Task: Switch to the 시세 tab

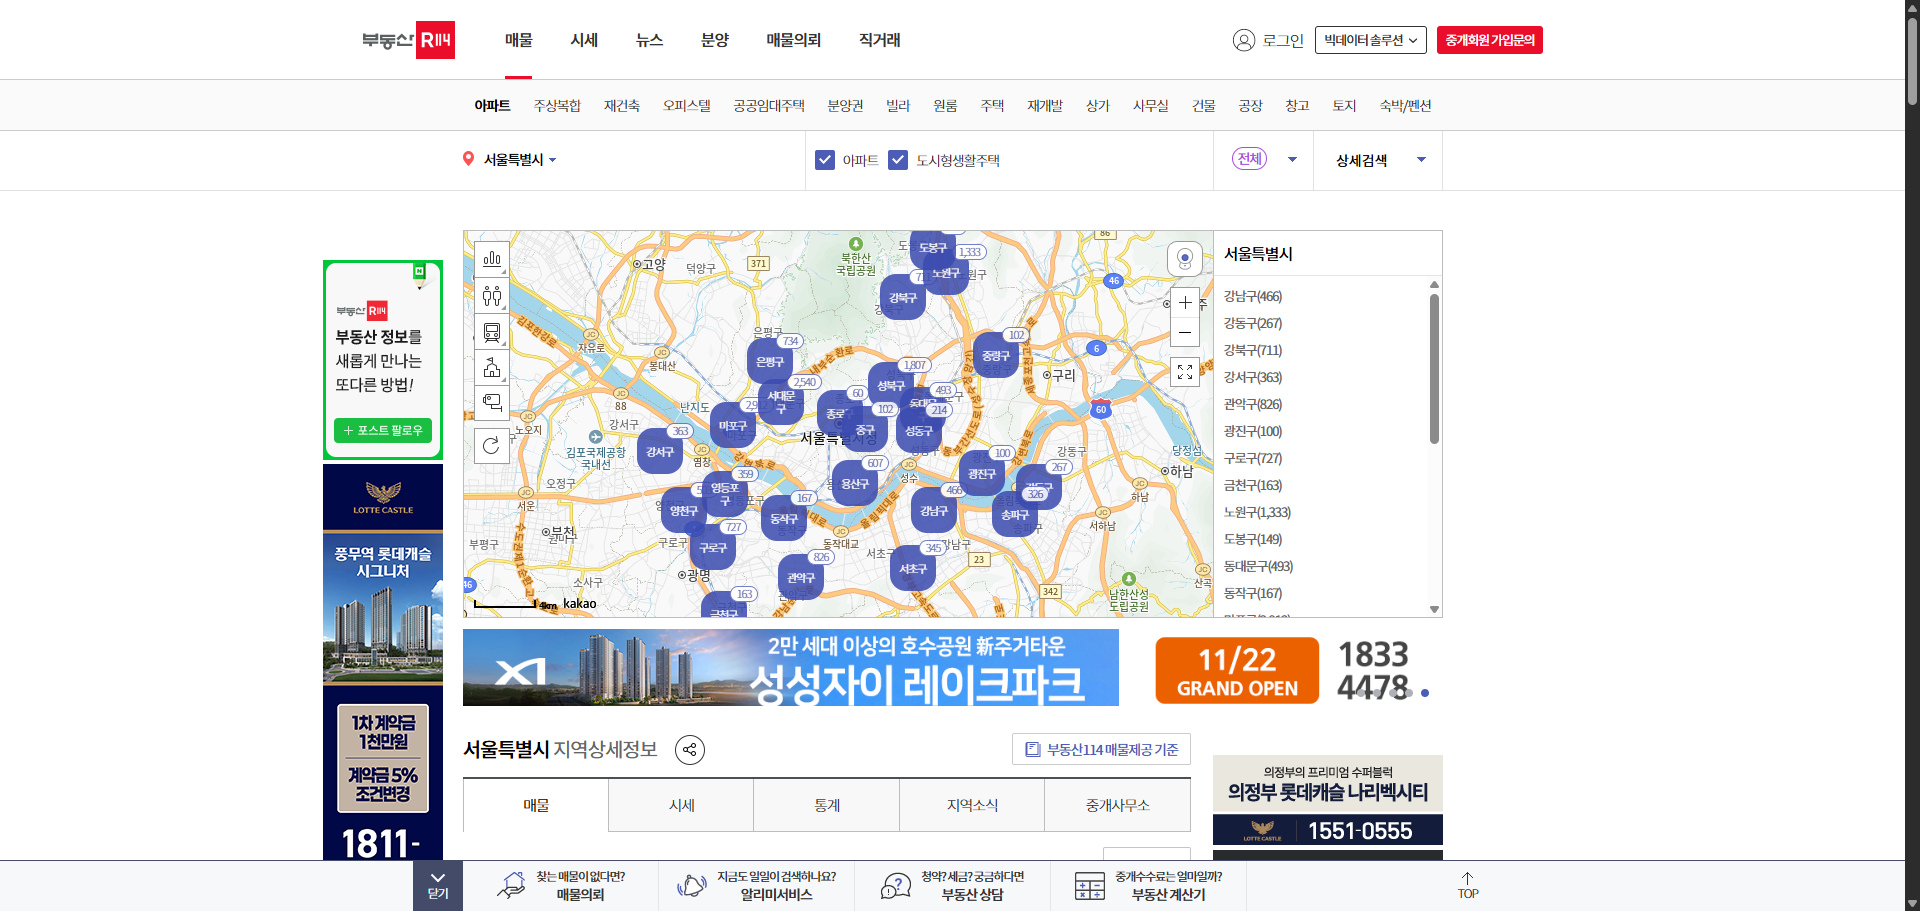Action: [x=680, y=805]
